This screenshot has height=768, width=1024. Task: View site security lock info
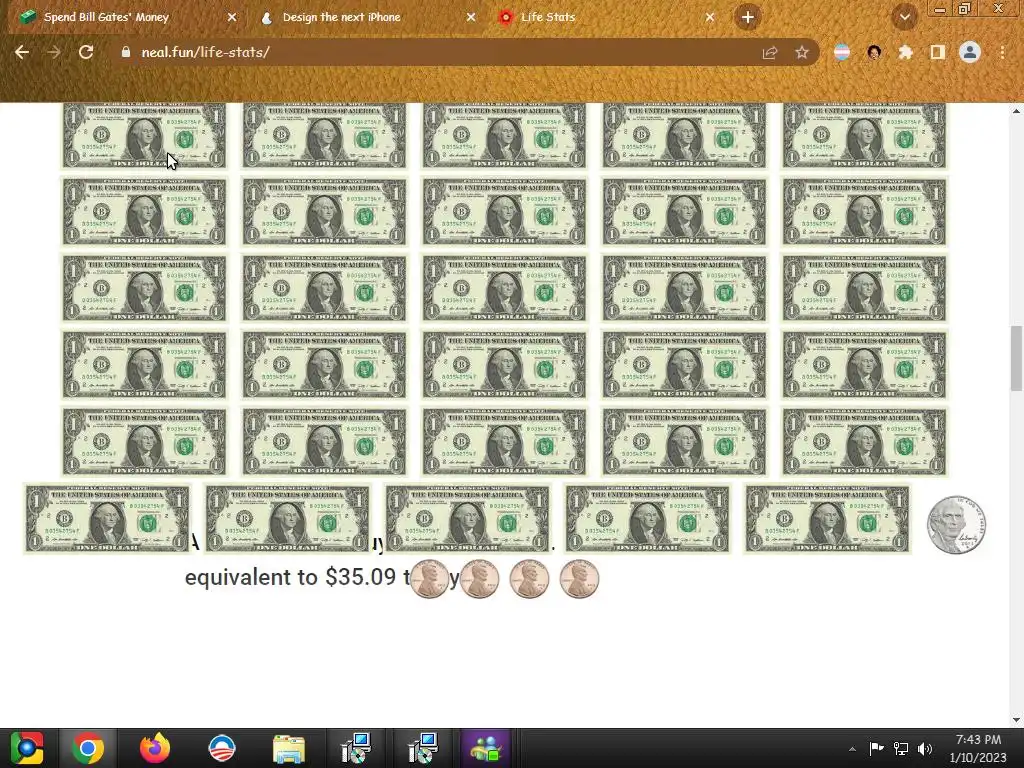click(126, 52)
